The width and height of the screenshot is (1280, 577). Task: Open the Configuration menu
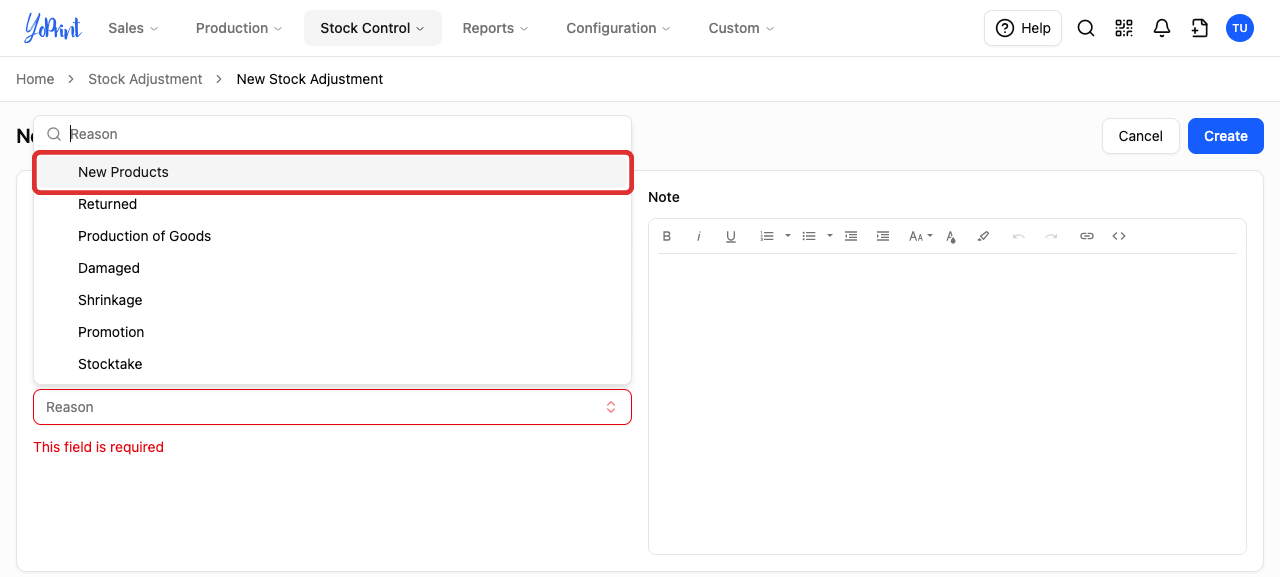click(618, 28)
